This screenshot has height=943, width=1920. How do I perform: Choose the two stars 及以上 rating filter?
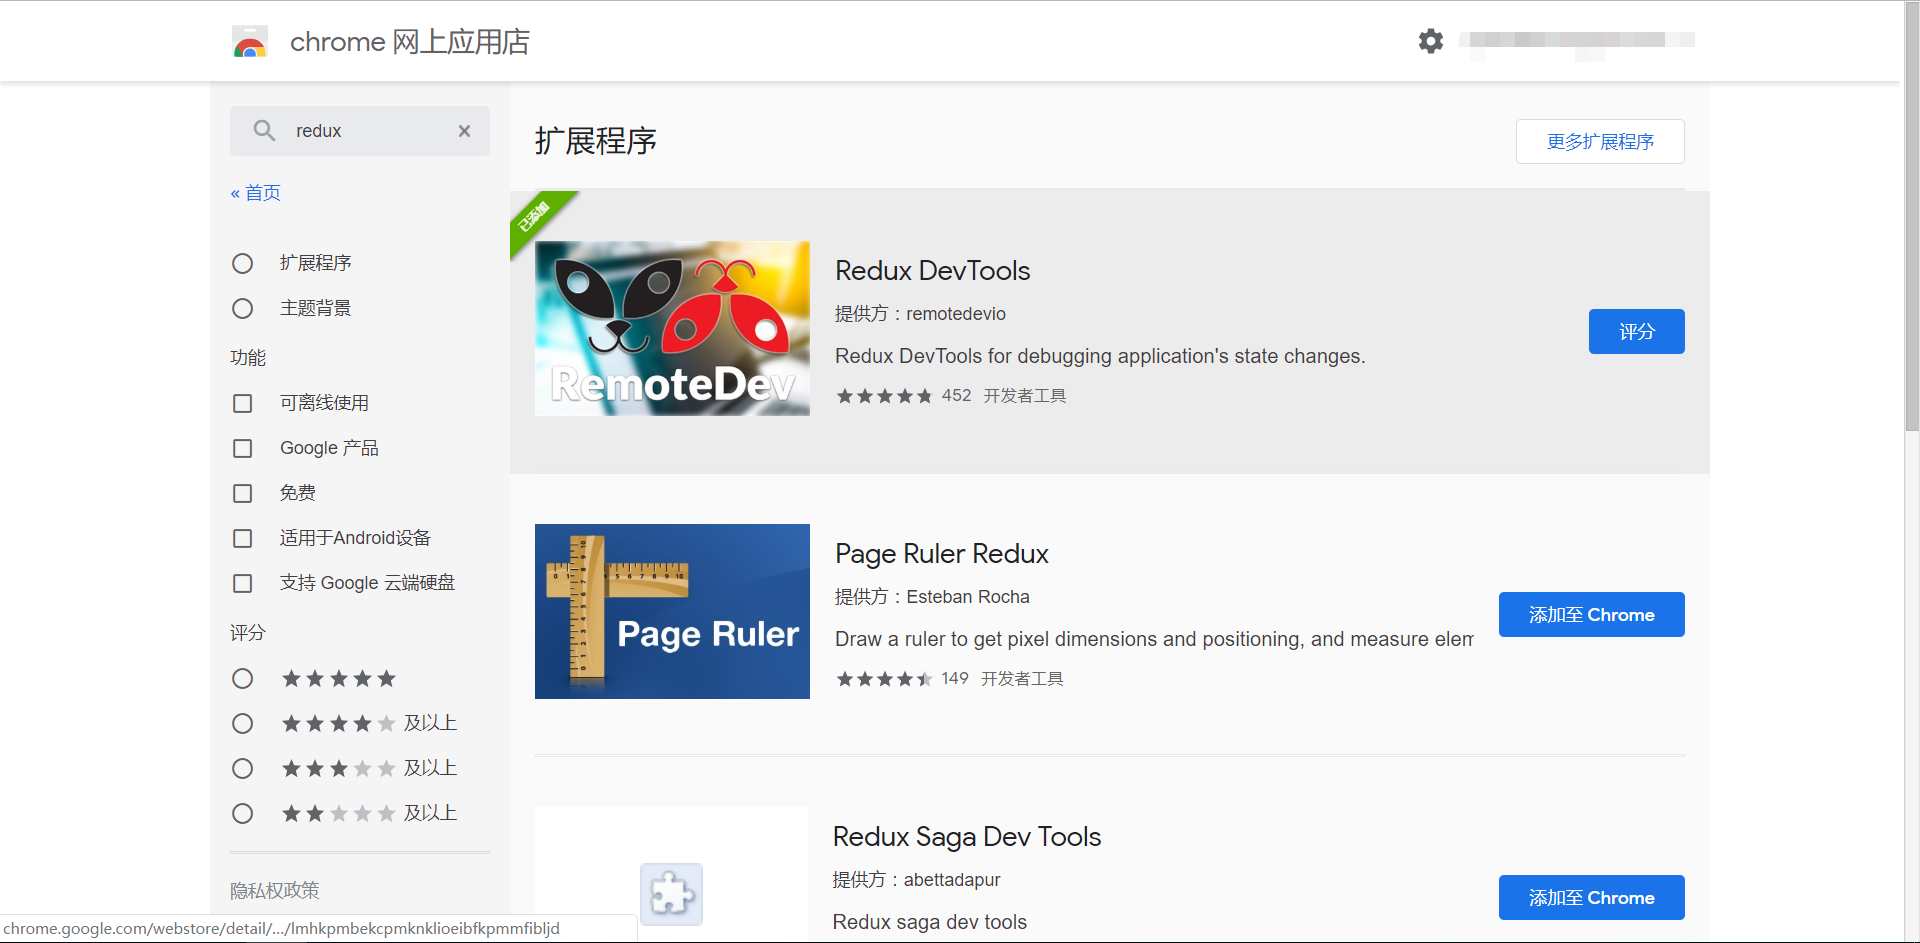[243, 814]
